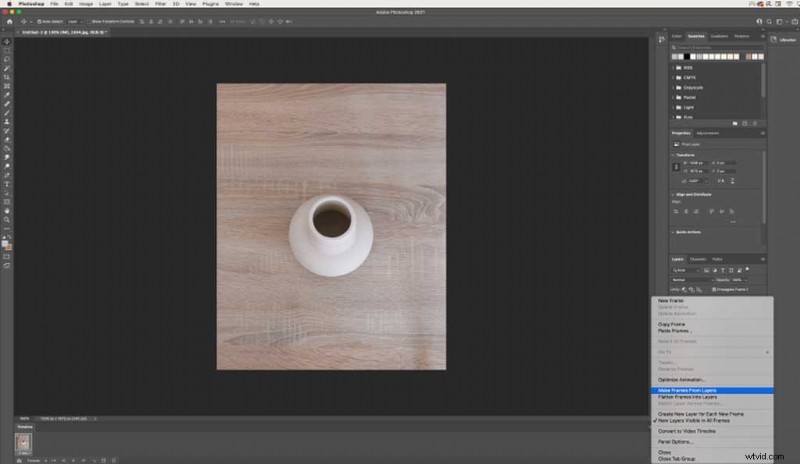The height and width of the screenshot is (464, 800).
Task: Select the Clone Stamp tool
Action: pos(7,122)
